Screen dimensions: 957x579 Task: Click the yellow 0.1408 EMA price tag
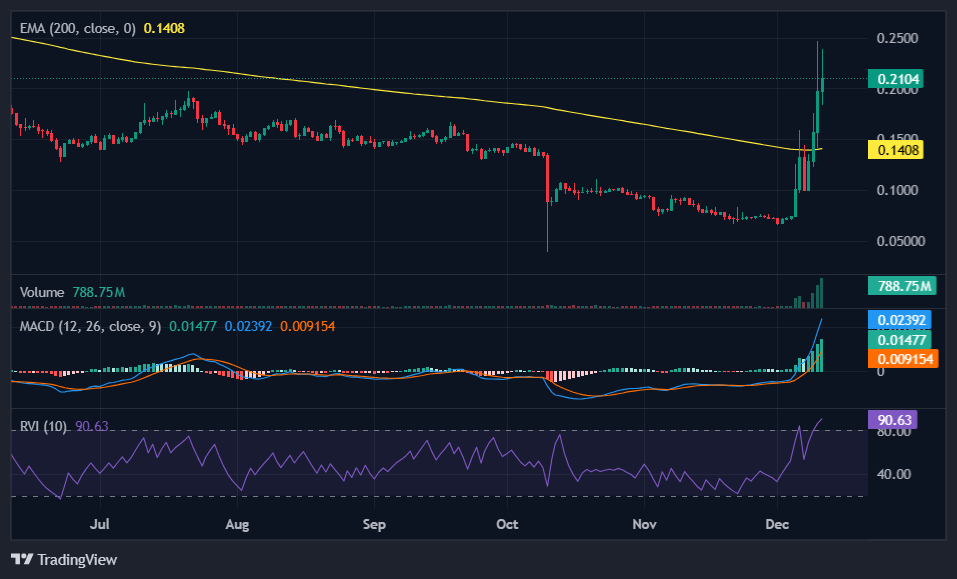[x=899, y=150]
